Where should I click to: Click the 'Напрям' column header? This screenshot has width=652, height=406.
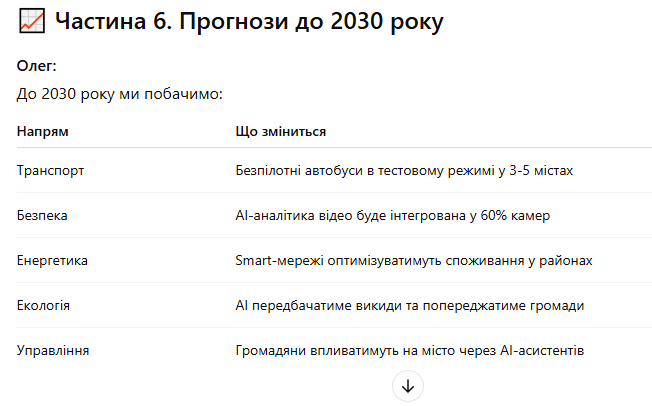[x=42, y=131]
